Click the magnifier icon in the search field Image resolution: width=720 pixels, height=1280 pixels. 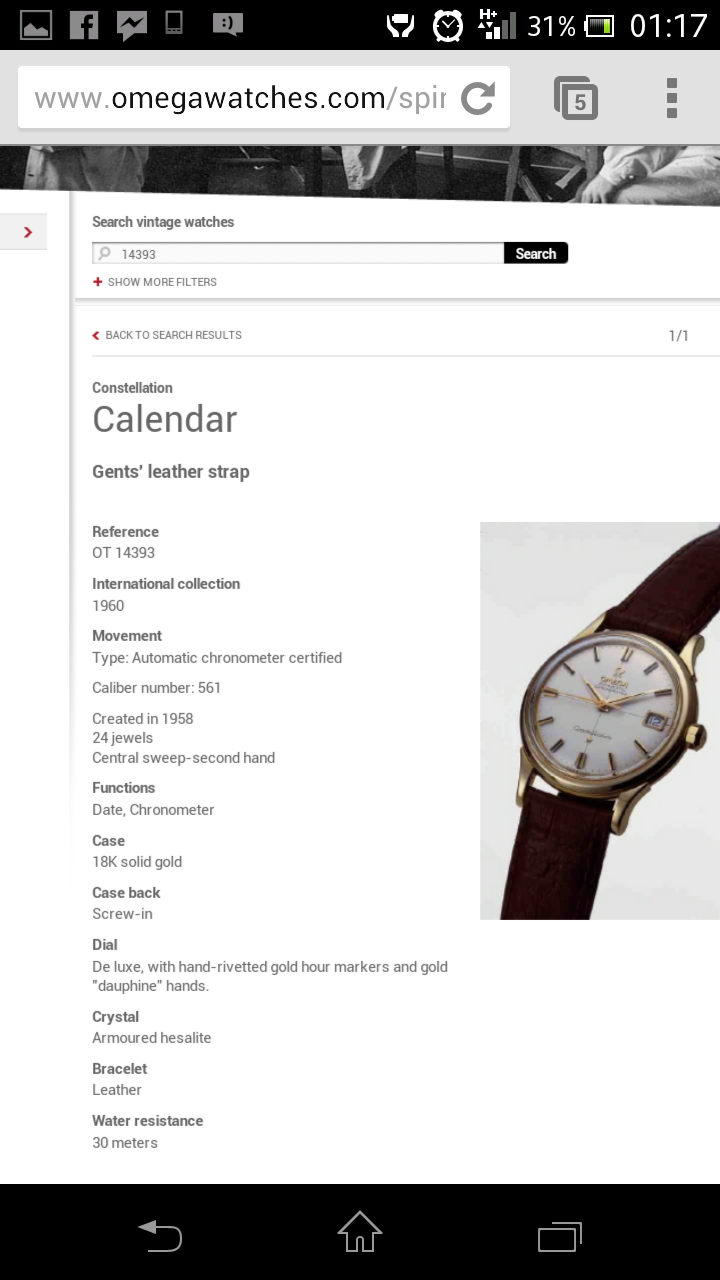pos(105,254)
